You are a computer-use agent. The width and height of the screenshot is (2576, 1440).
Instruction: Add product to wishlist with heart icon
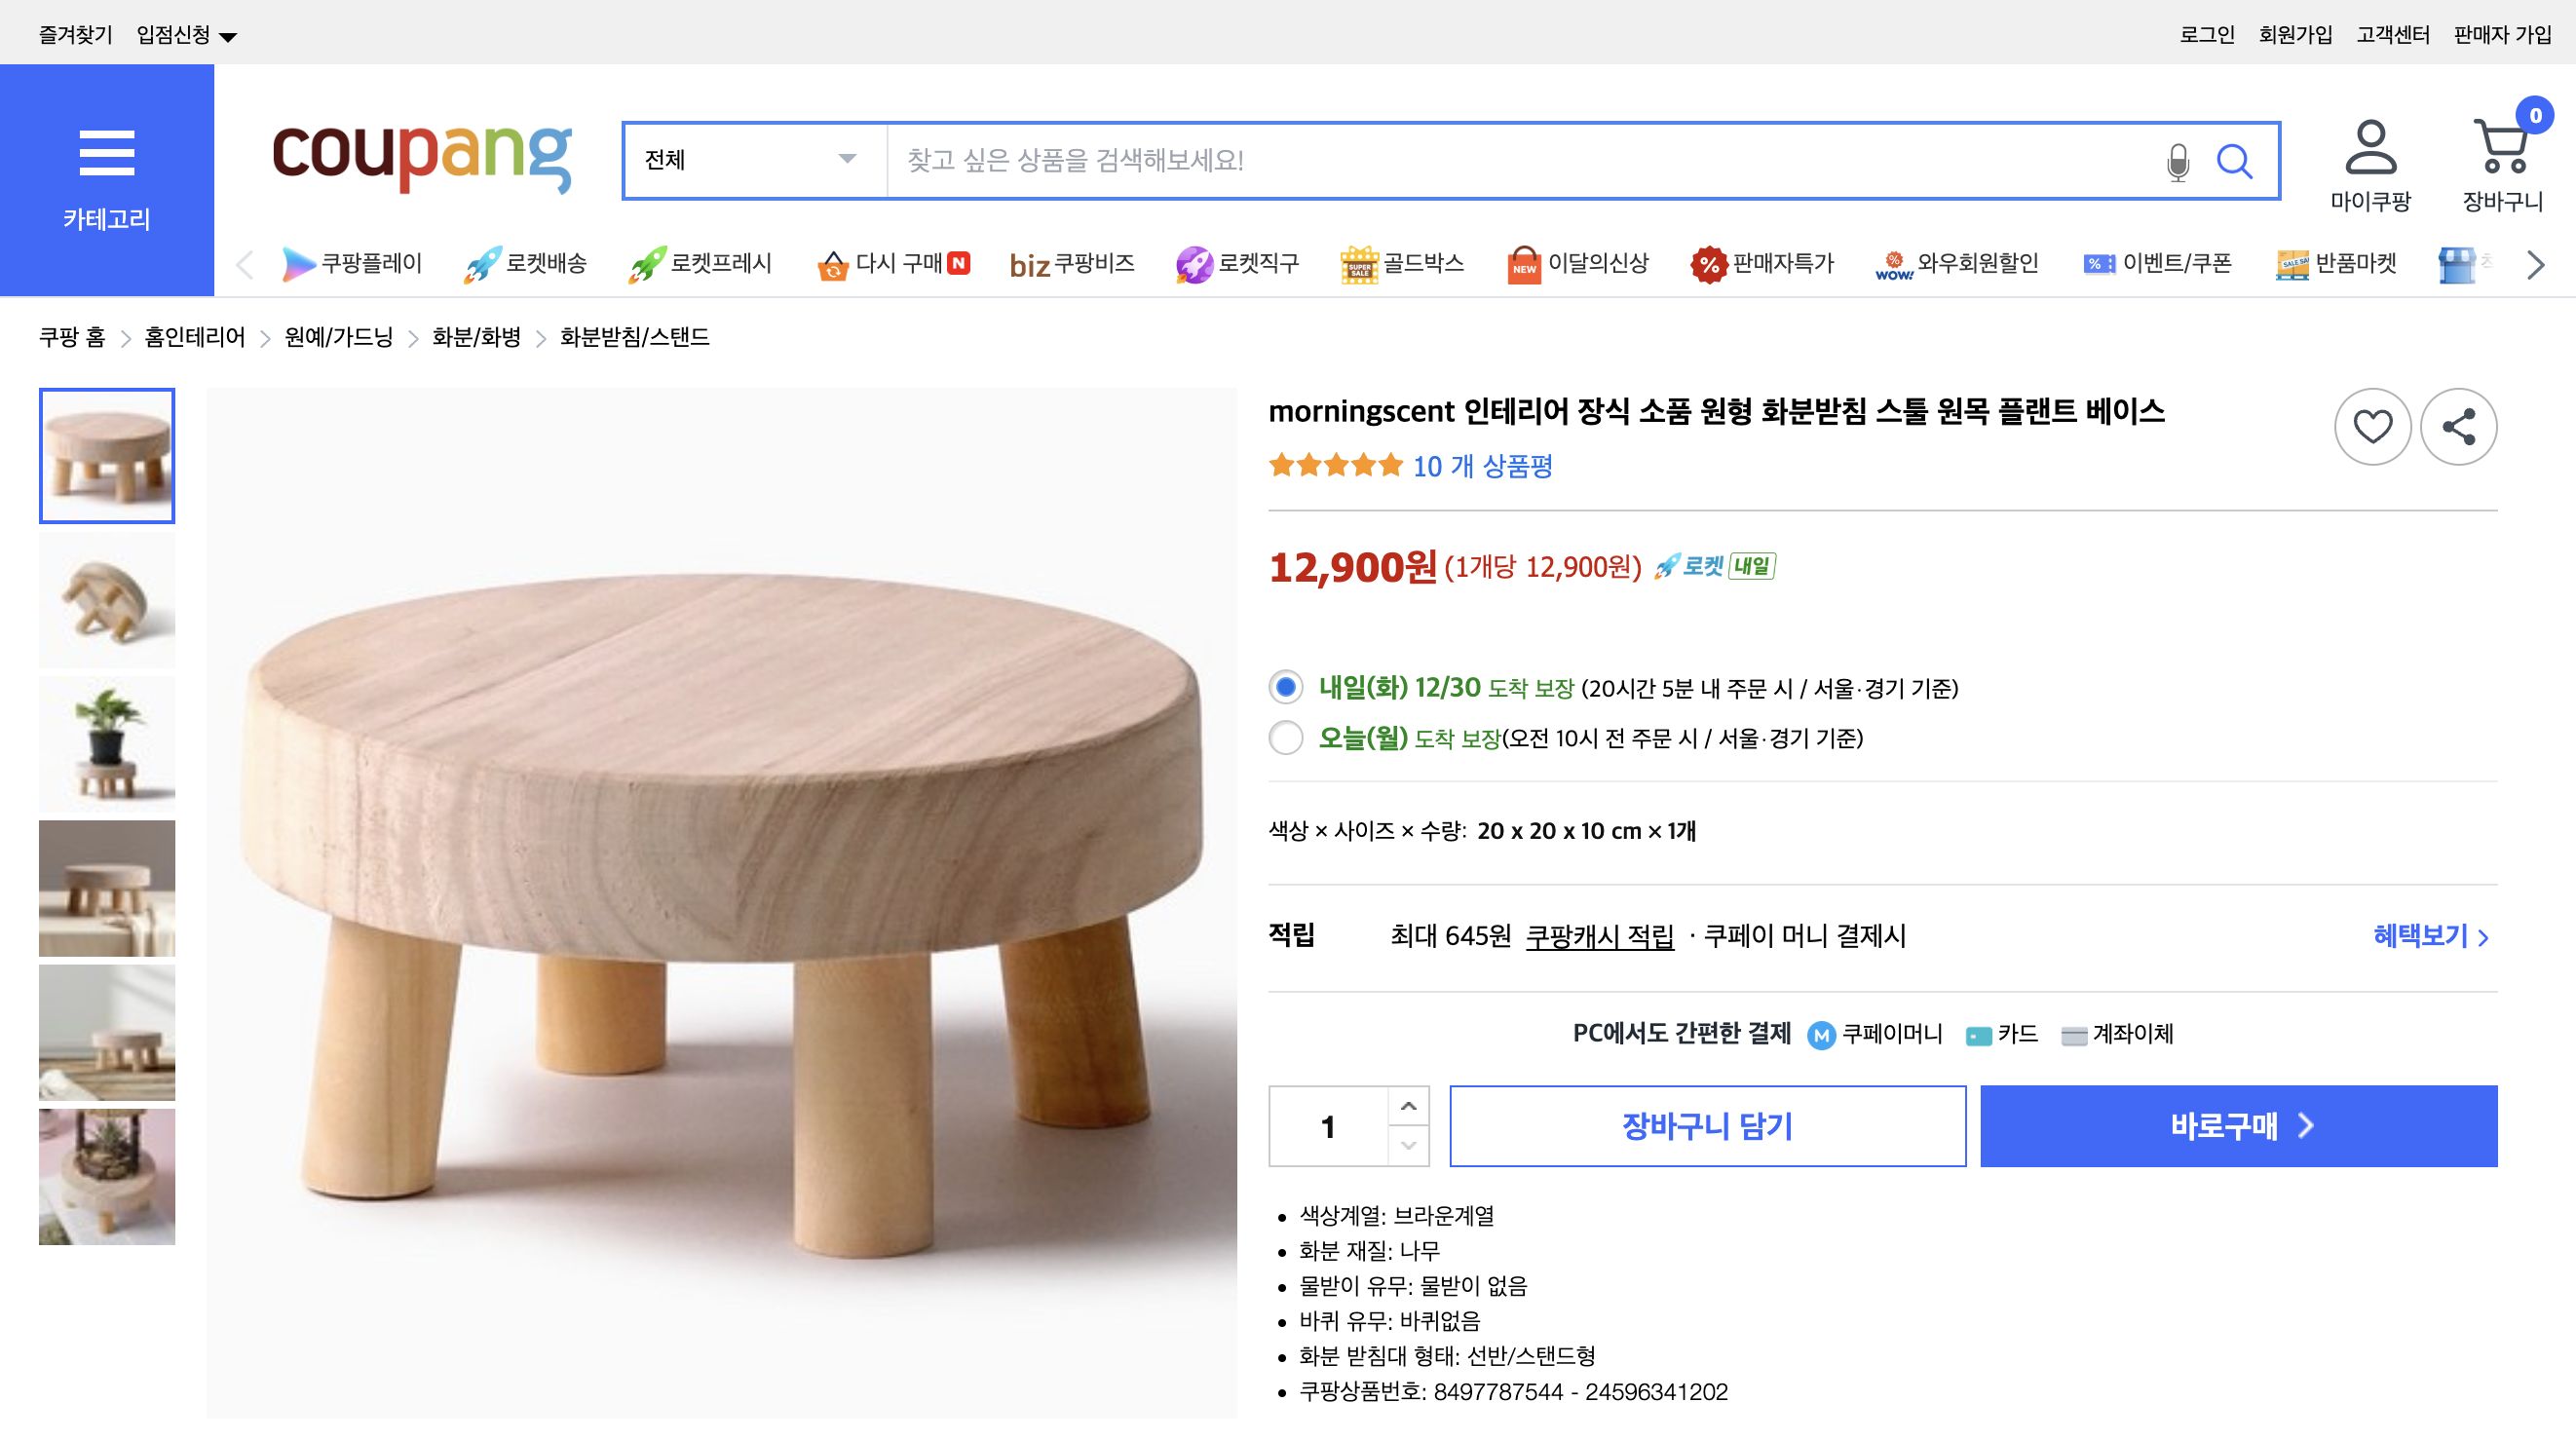point(2372,426)
